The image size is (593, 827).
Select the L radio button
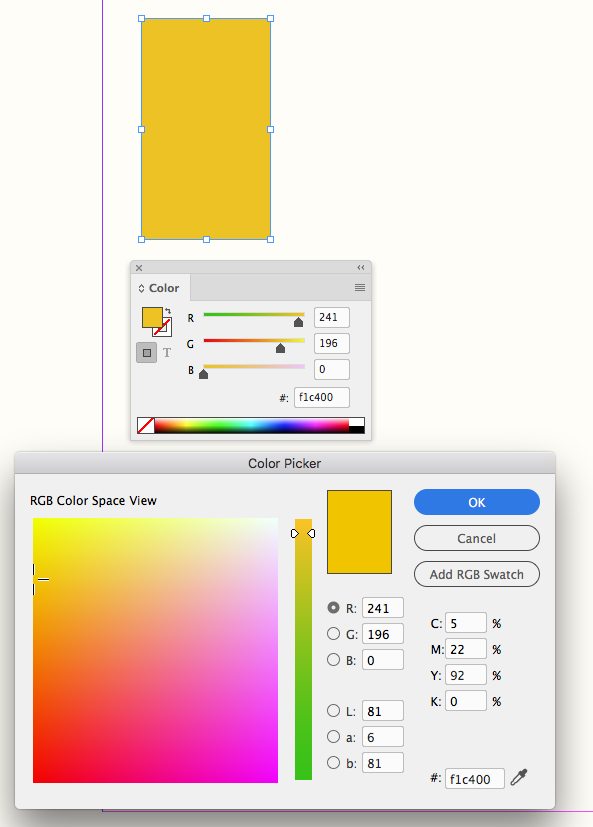pos(334,711)
